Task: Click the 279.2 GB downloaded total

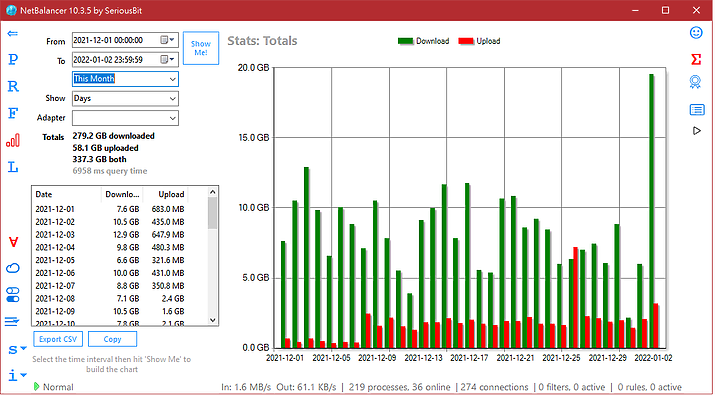Action: 113,136
